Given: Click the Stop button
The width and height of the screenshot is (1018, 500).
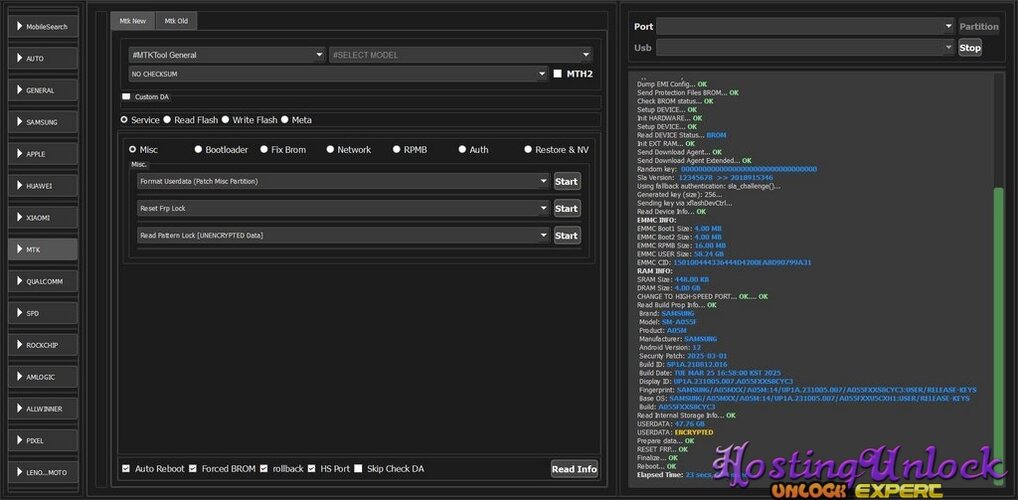Looking at the screenshot, I should click(970, 47).
